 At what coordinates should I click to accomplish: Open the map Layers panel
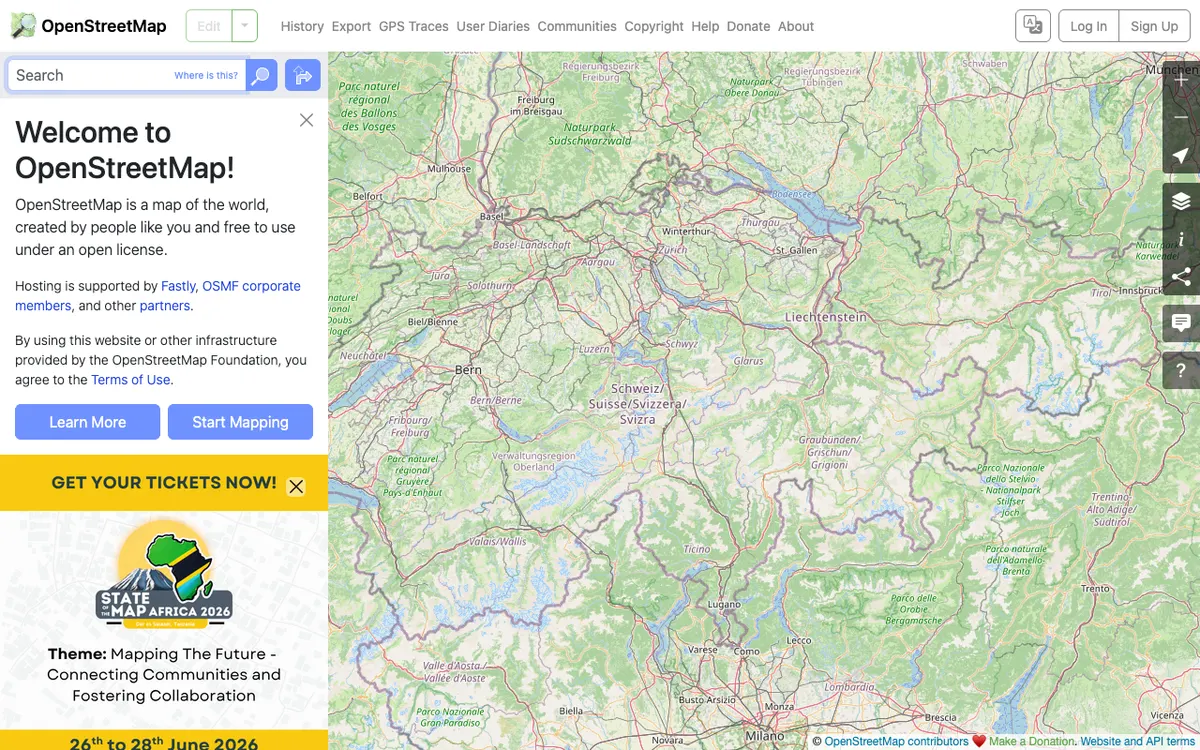coord(1181,202)
